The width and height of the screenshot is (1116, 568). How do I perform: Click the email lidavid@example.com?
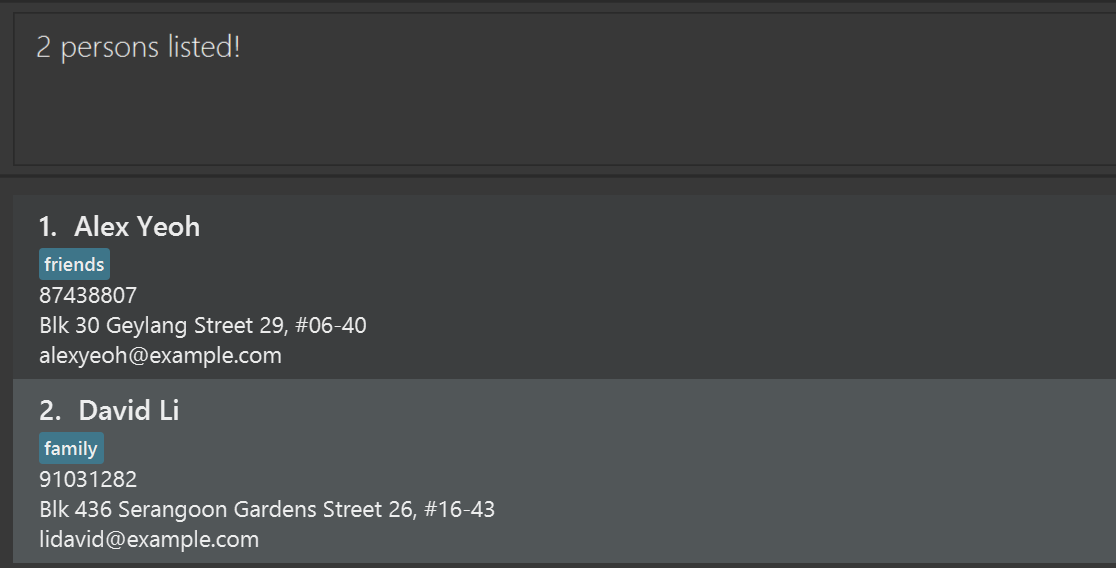pos(149,540)
